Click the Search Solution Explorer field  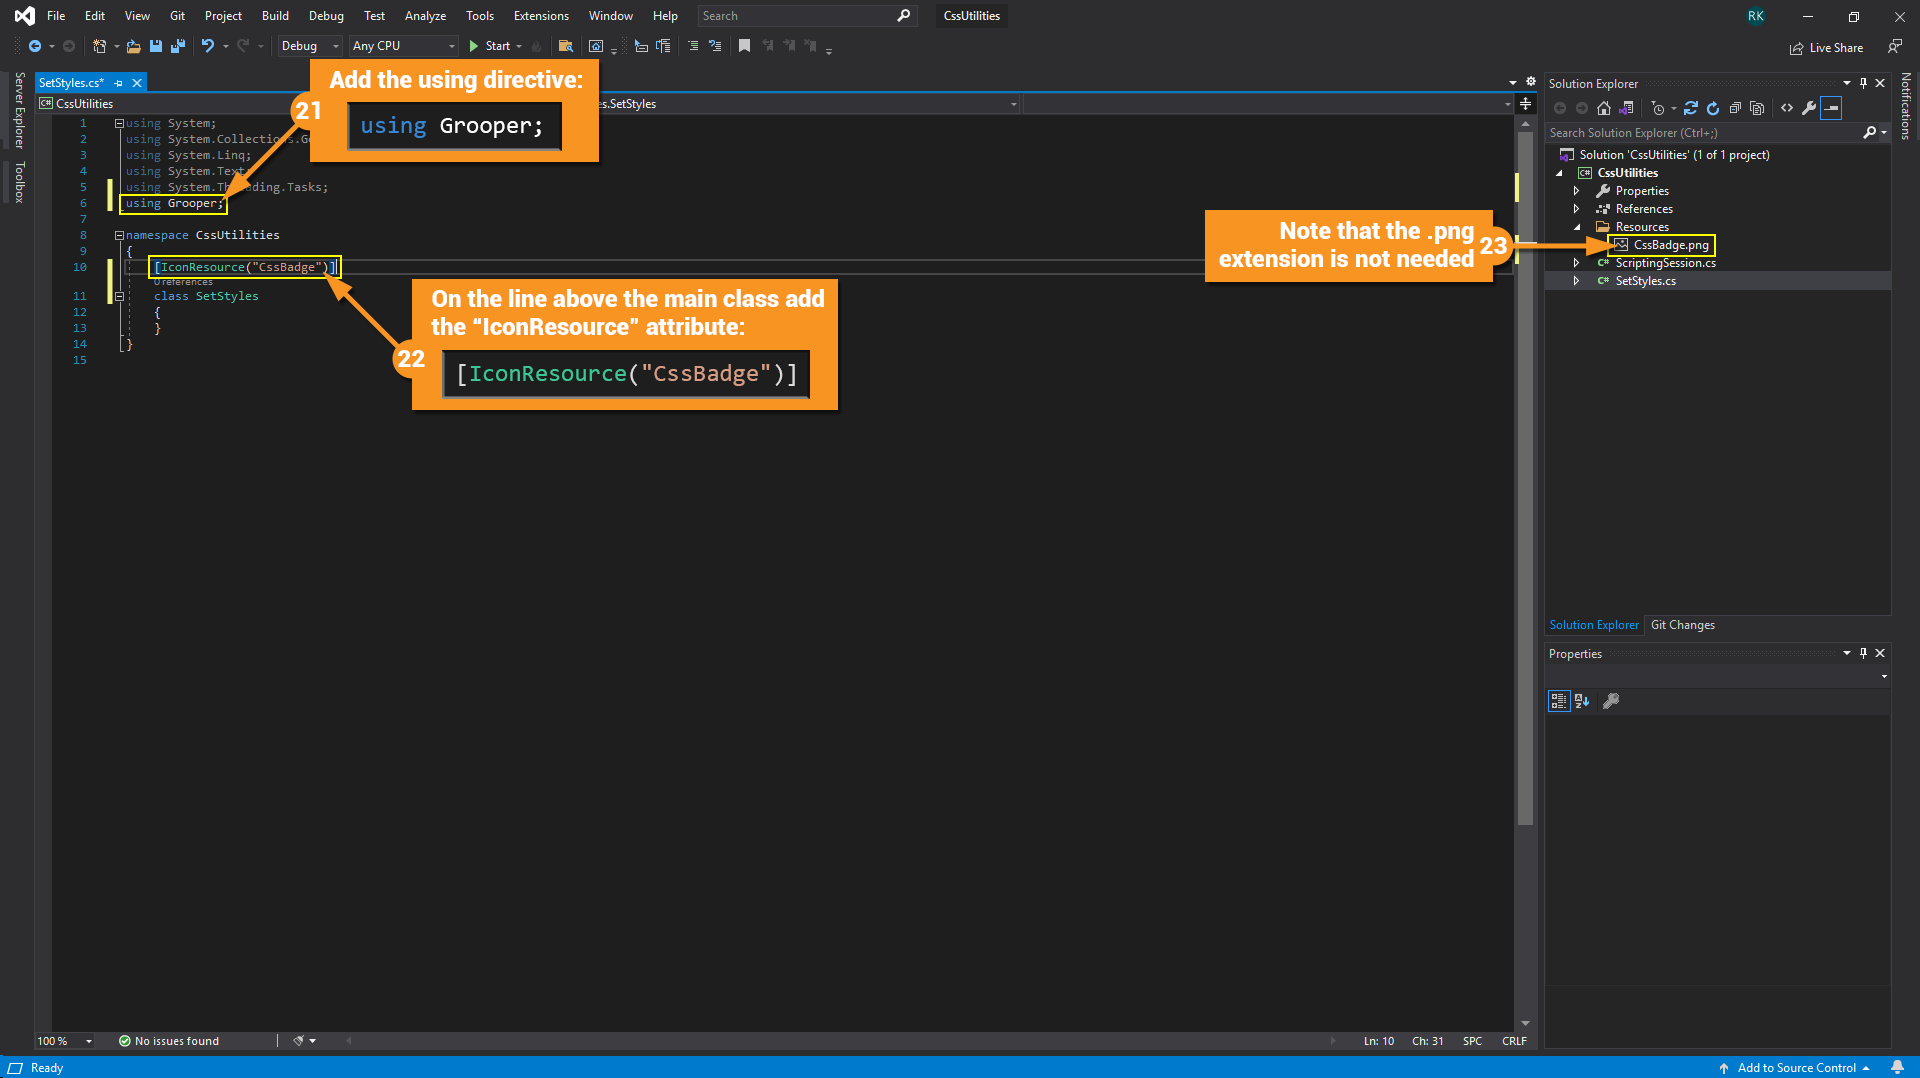(1700, 133)
